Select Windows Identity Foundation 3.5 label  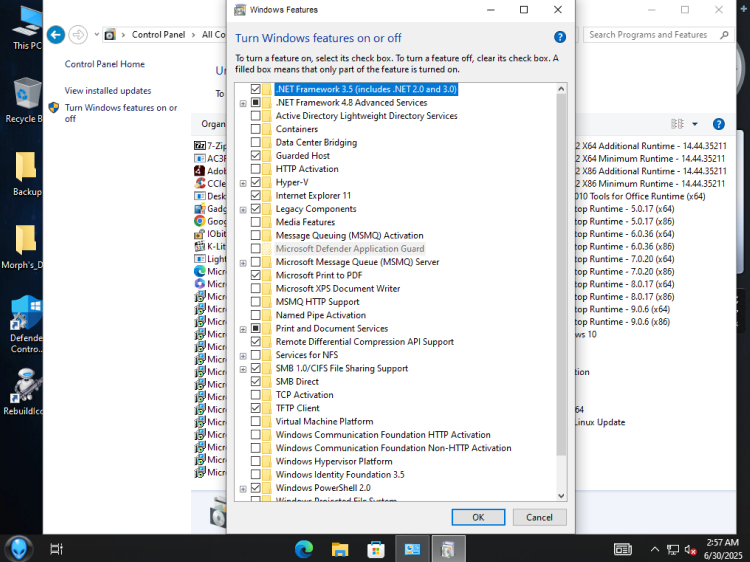(x=340, y=474)
